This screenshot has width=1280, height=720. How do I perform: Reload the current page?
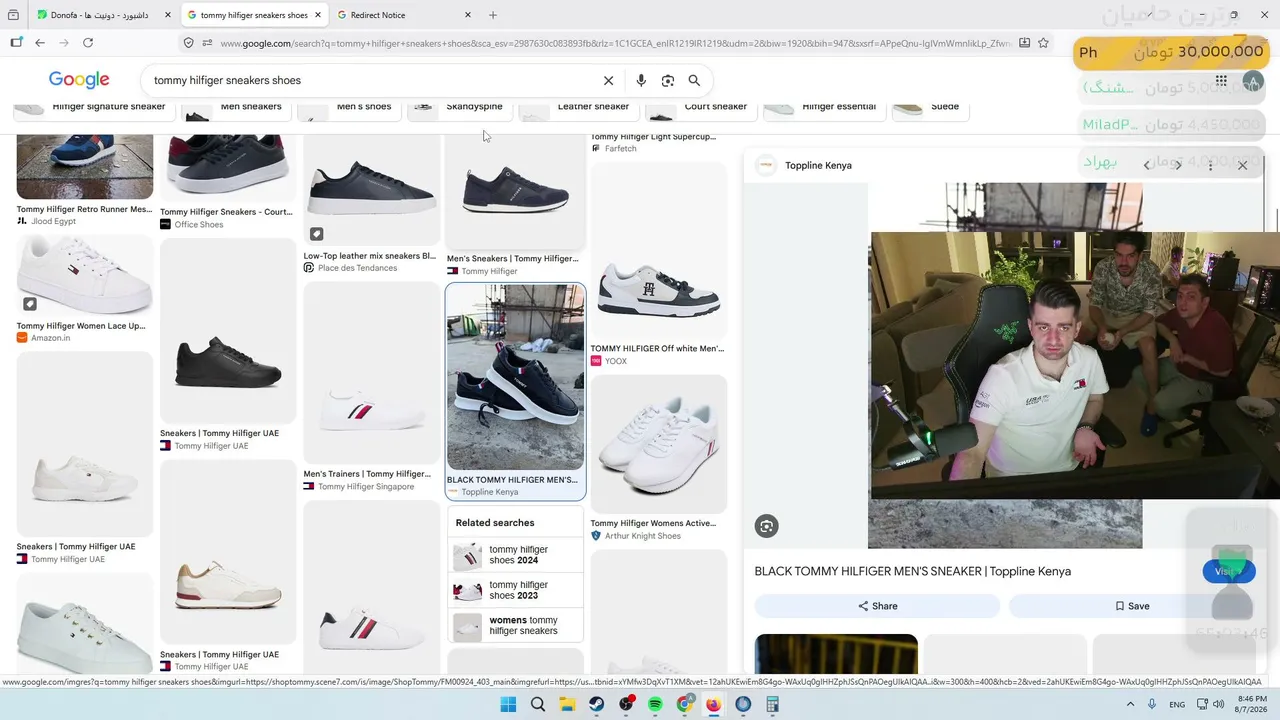coord(88,43)
